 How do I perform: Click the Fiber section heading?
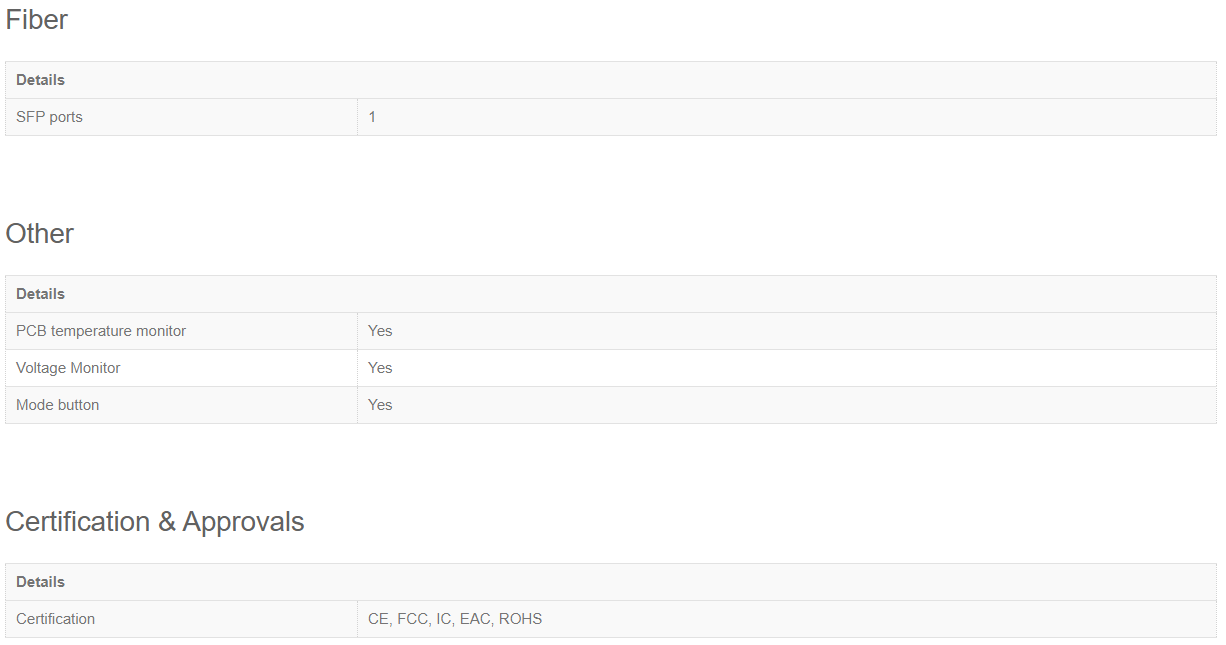[x=37, y=19]
